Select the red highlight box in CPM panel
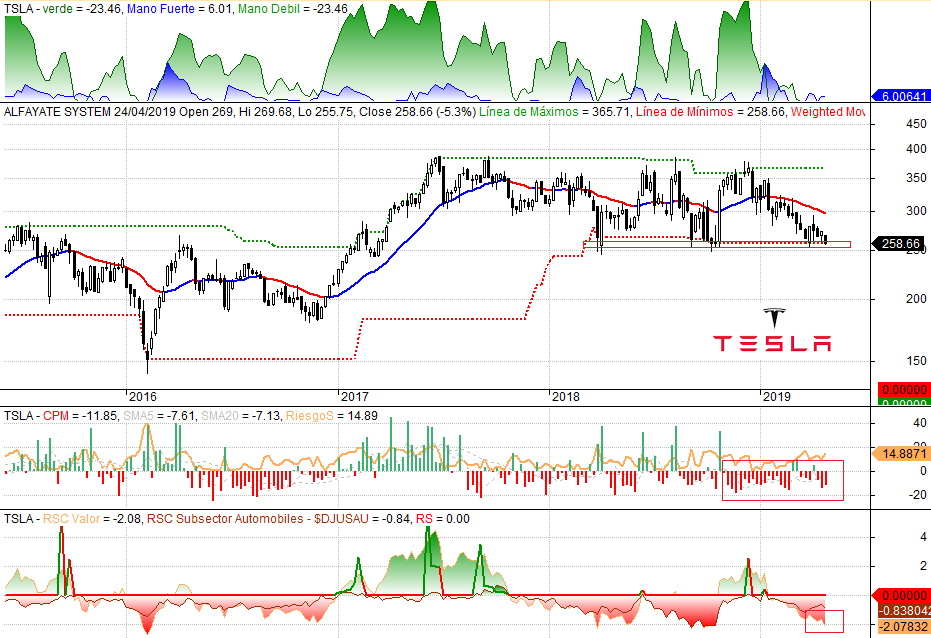Screen dimensions: 931x638 pos(782,480)
